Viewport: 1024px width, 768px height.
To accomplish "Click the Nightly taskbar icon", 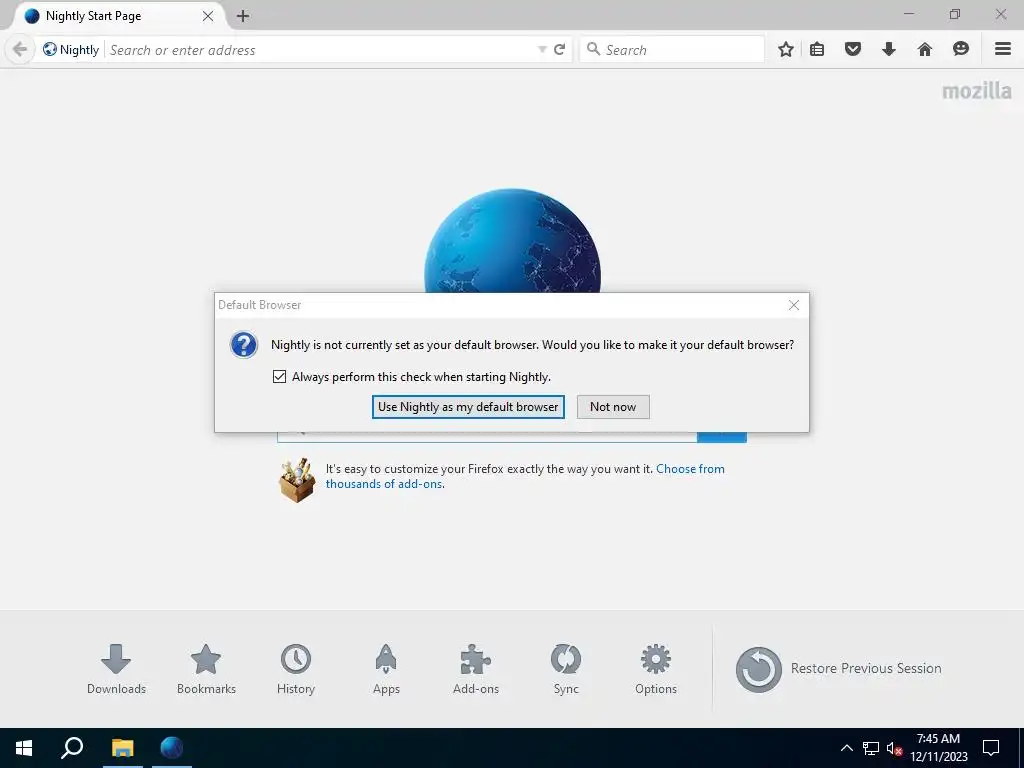I will [x=172, y=748].
